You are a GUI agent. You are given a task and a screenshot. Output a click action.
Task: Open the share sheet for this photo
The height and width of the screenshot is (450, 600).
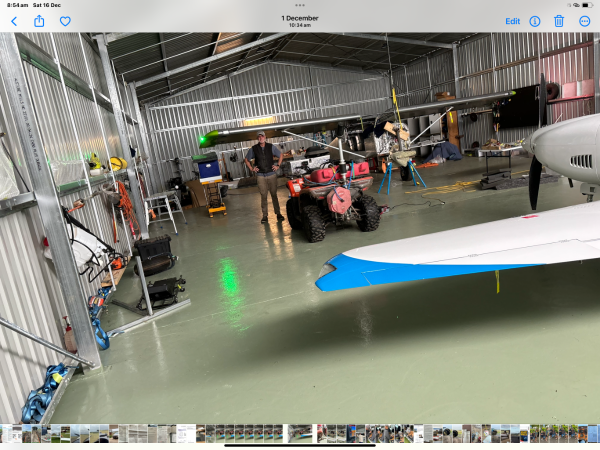click(39, 21)
